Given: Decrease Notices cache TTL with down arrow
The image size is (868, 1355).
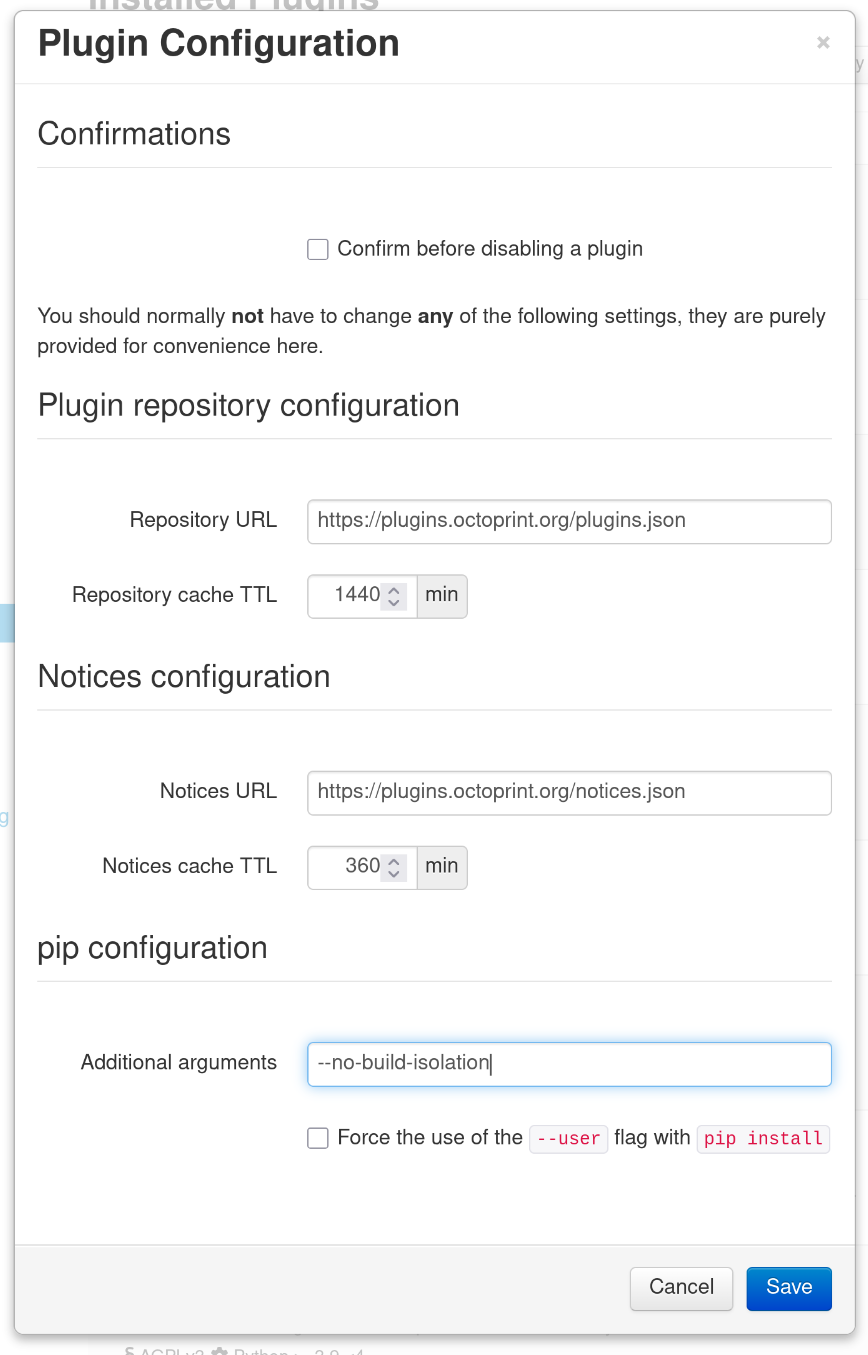Looking at the screenshot, I should 394,873.
